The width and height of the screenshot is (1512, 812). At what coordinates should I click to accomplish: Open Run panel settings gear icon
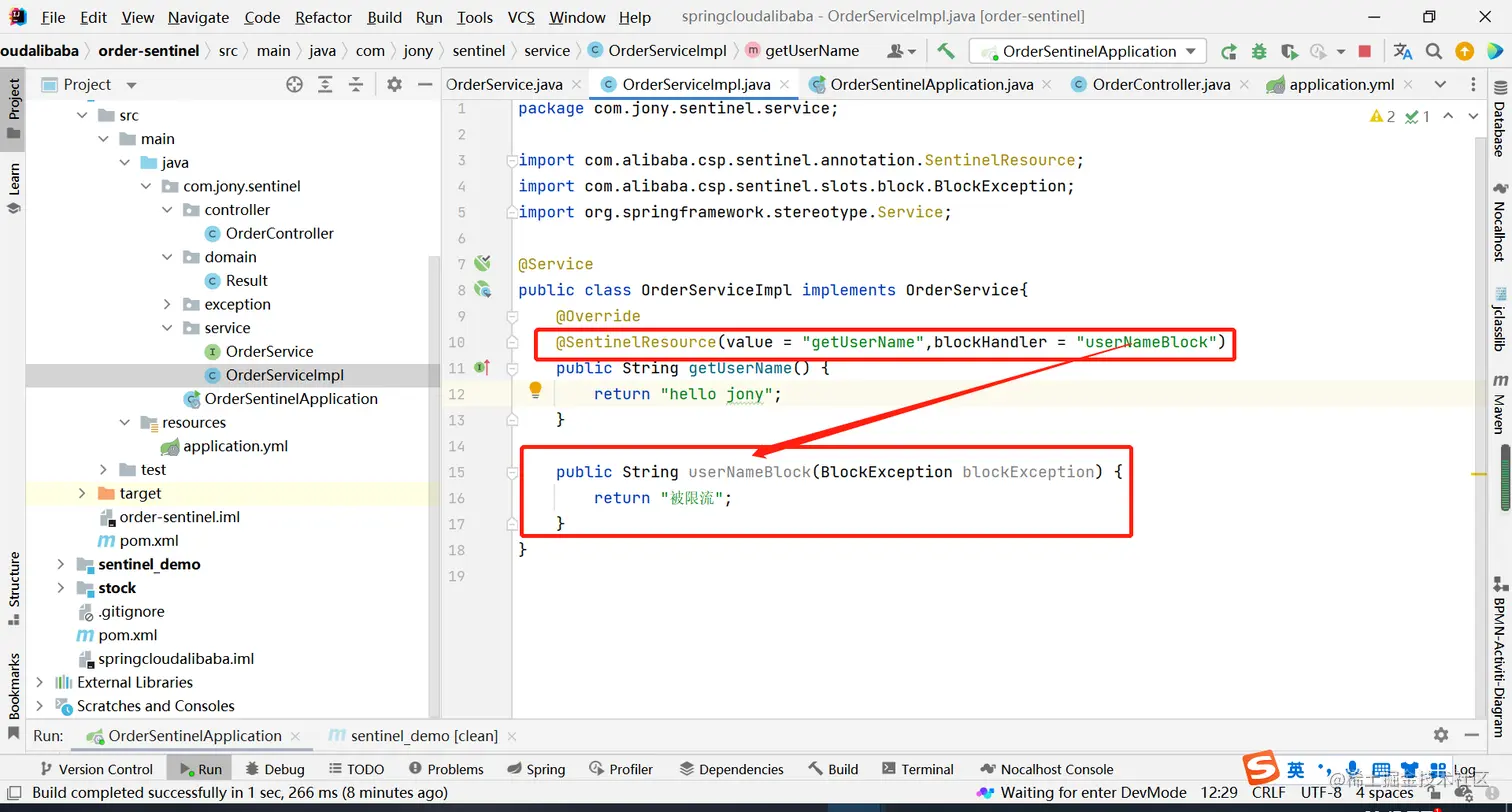tap(1441, 735)
